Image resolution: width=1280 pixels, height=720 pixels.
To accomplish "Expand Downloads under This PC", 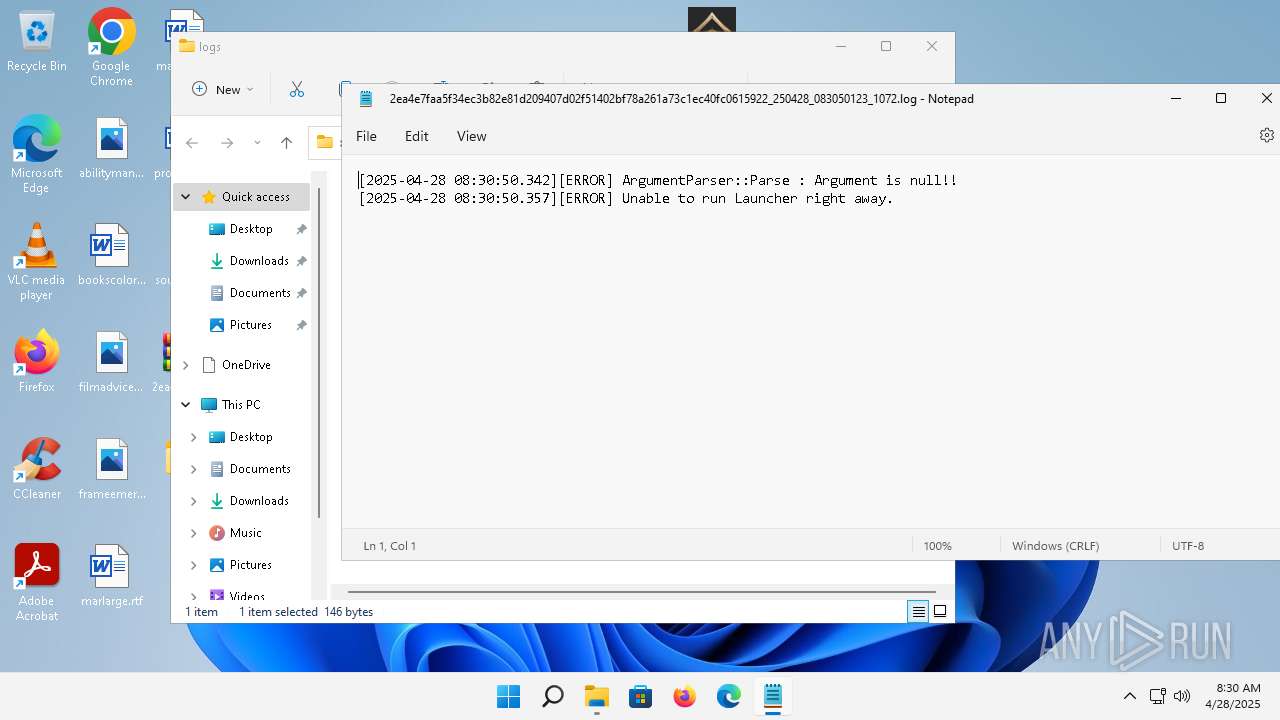I will [x=193, y=501].
